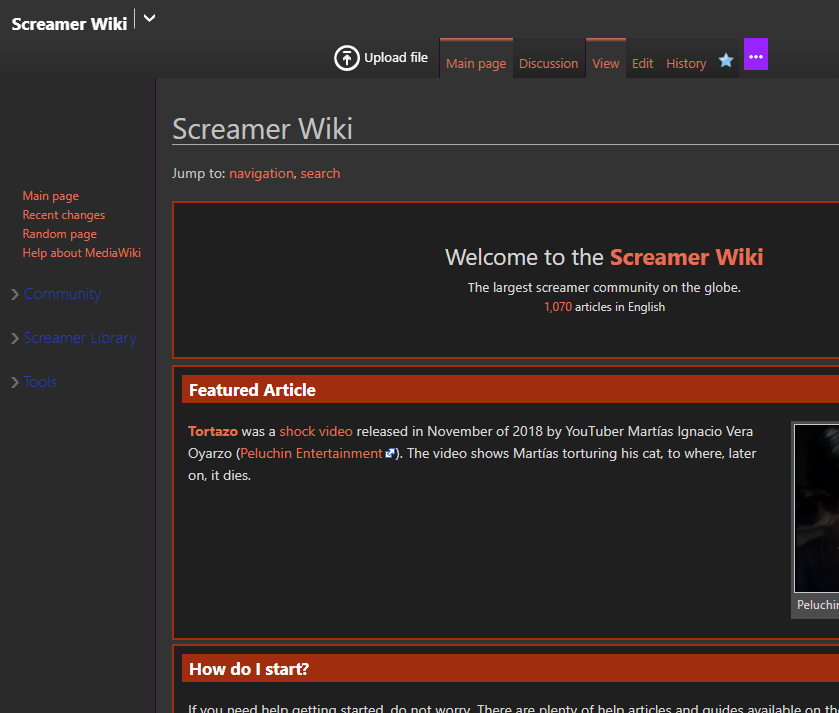This screenshot has width=839, height=713.
Task: Jump to search link
Action: click(x=320, y=173)
